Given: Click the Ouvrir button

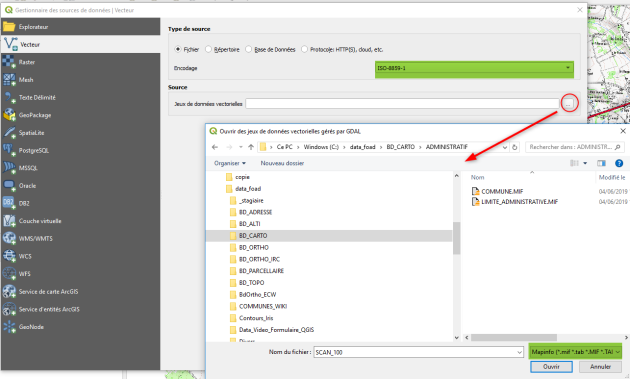Looking at the screenshot, I should click(x=551, y=367).
